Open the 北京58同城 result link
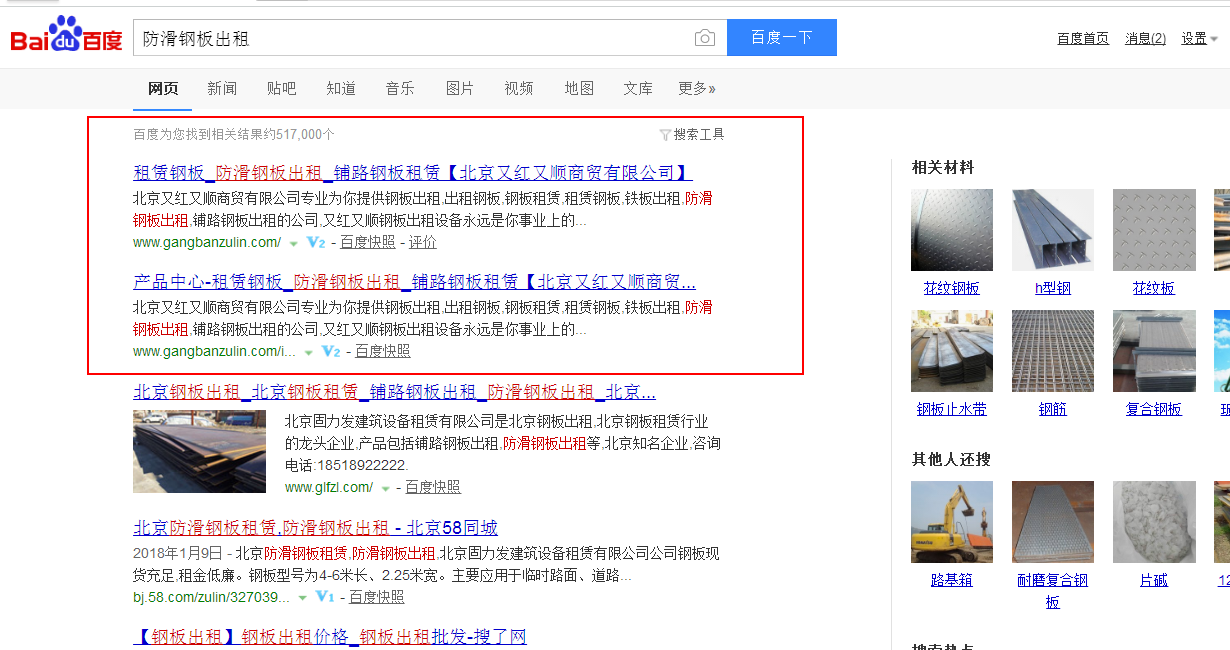 (315, 527)
